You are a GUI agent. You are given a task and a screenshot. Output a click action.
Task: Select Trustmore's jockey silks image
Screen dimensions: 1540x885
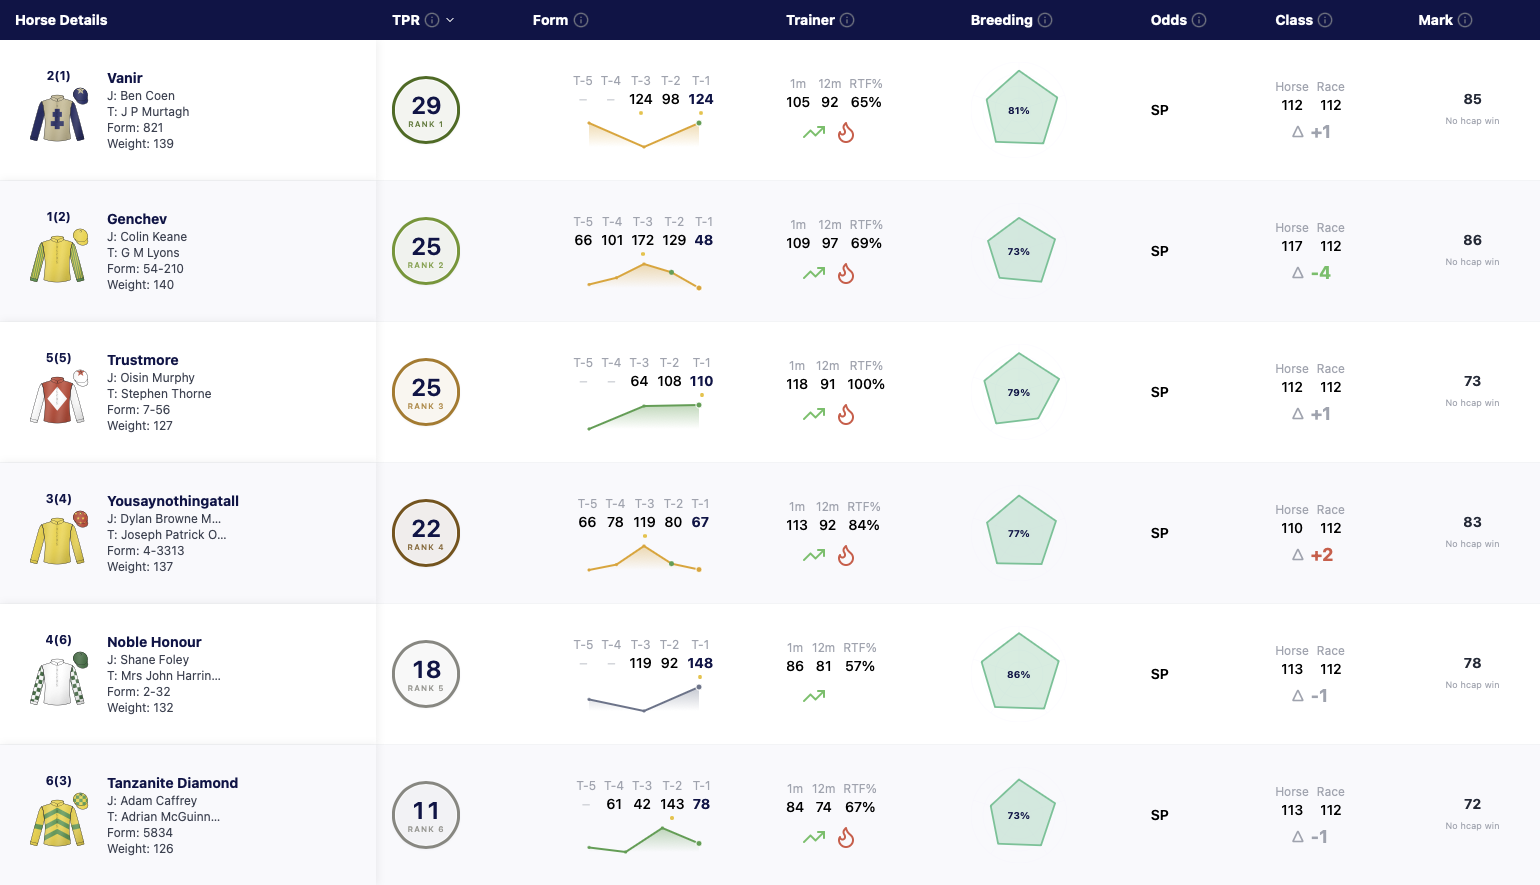coord(59,397)
